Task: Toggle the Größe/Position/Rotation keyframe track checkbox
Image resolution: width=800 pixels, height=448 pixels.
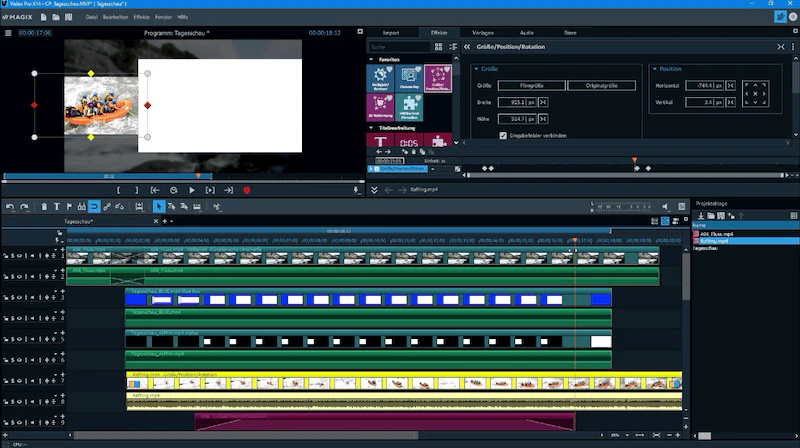Action: (377, 169)
